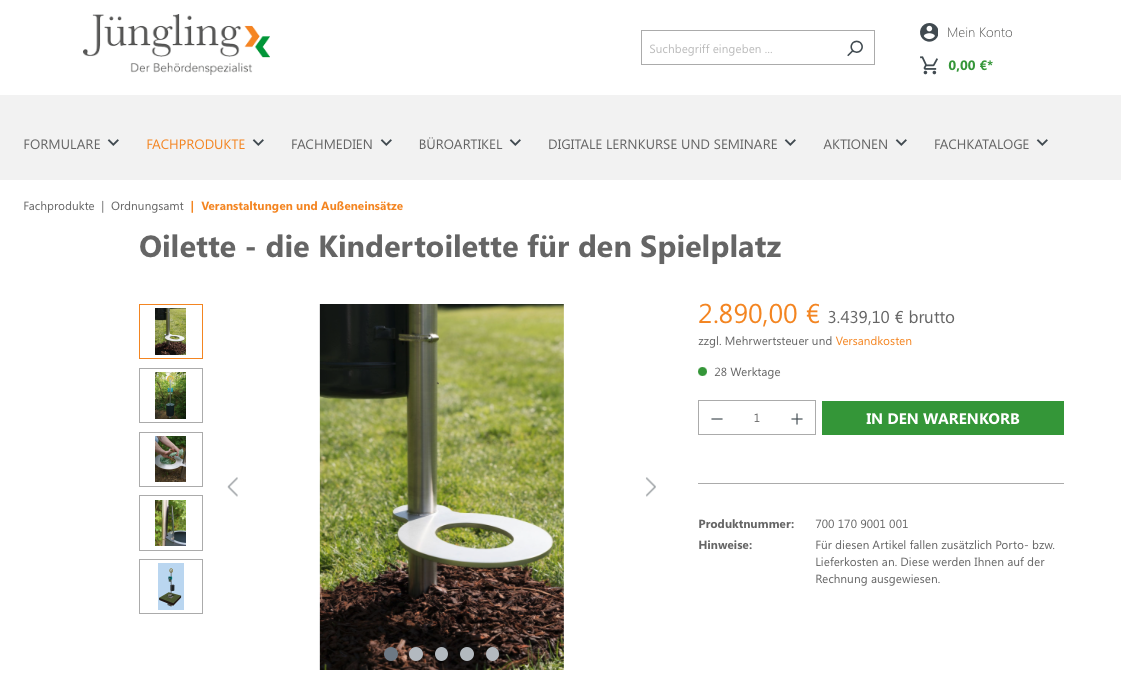Viewport: 1121px width, 693px height.
Task: Go to the next product image arrow
Action: pyautogui.click(x=650, y=487)
